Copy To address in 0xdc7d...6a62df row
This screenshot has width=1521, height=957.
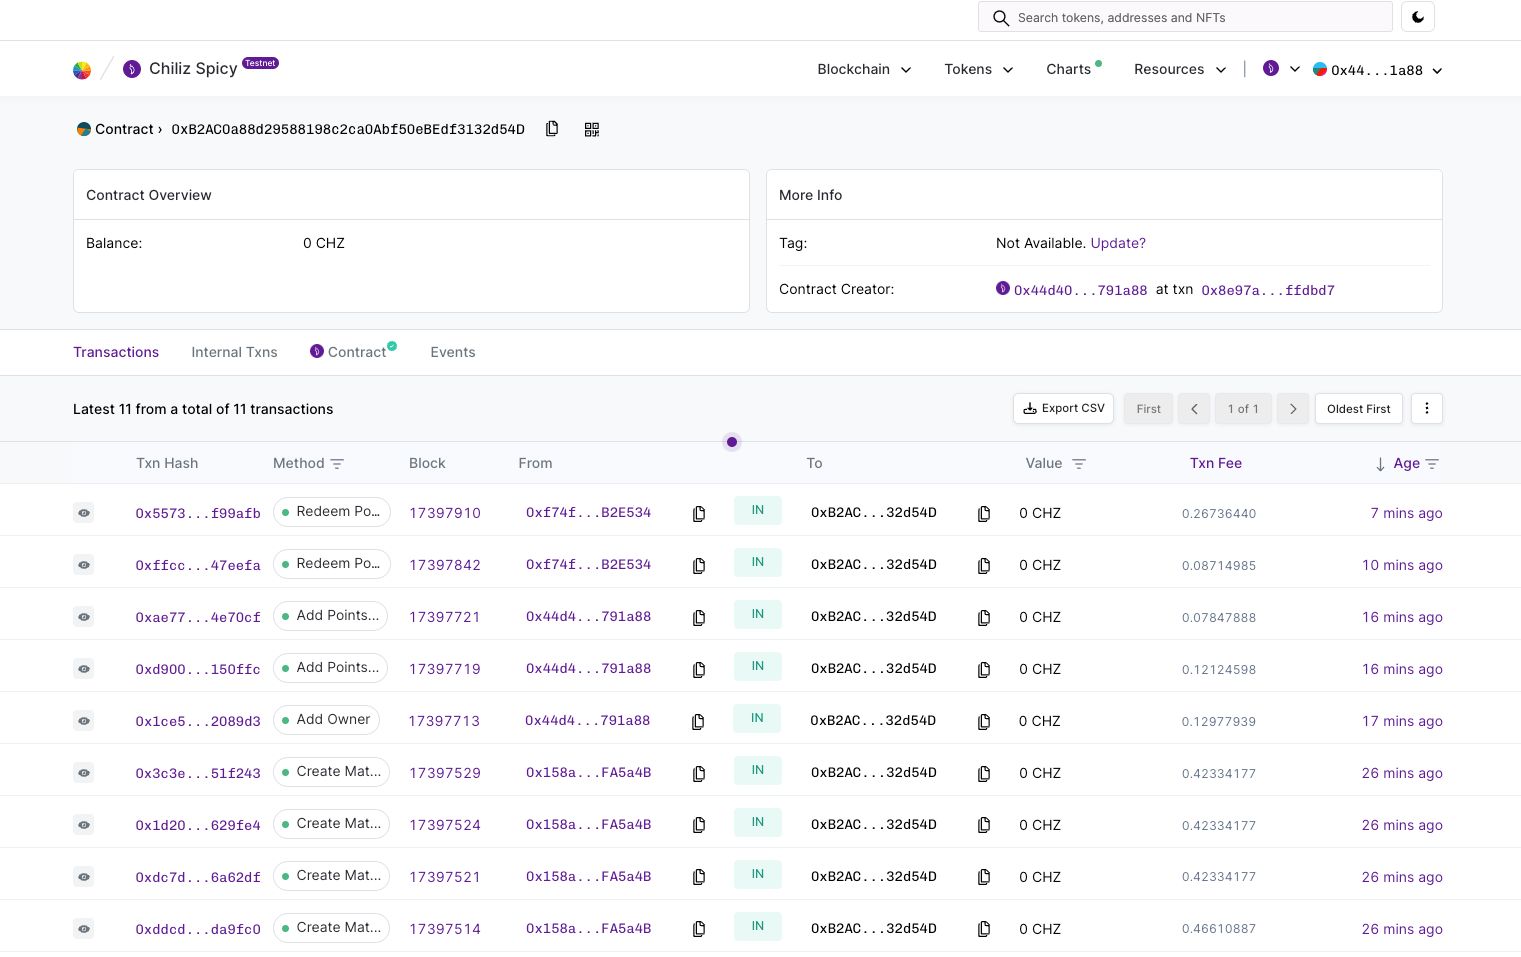point(984,877)
